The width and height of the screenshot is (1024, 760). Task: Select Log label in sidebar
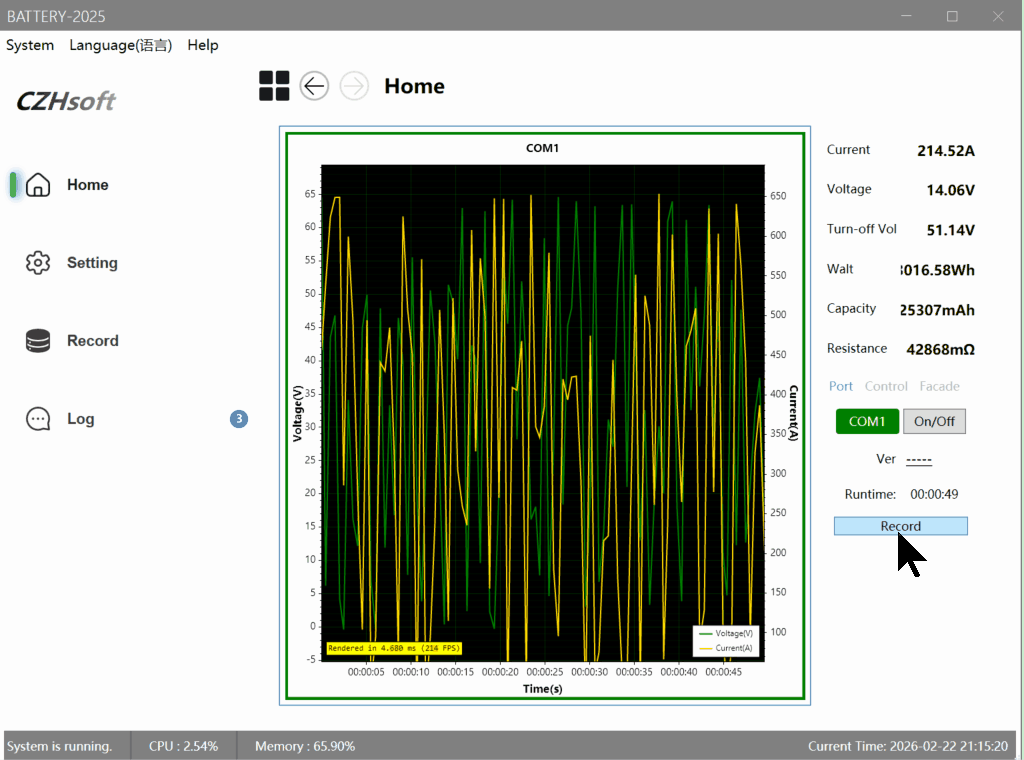tap(80, 419)
